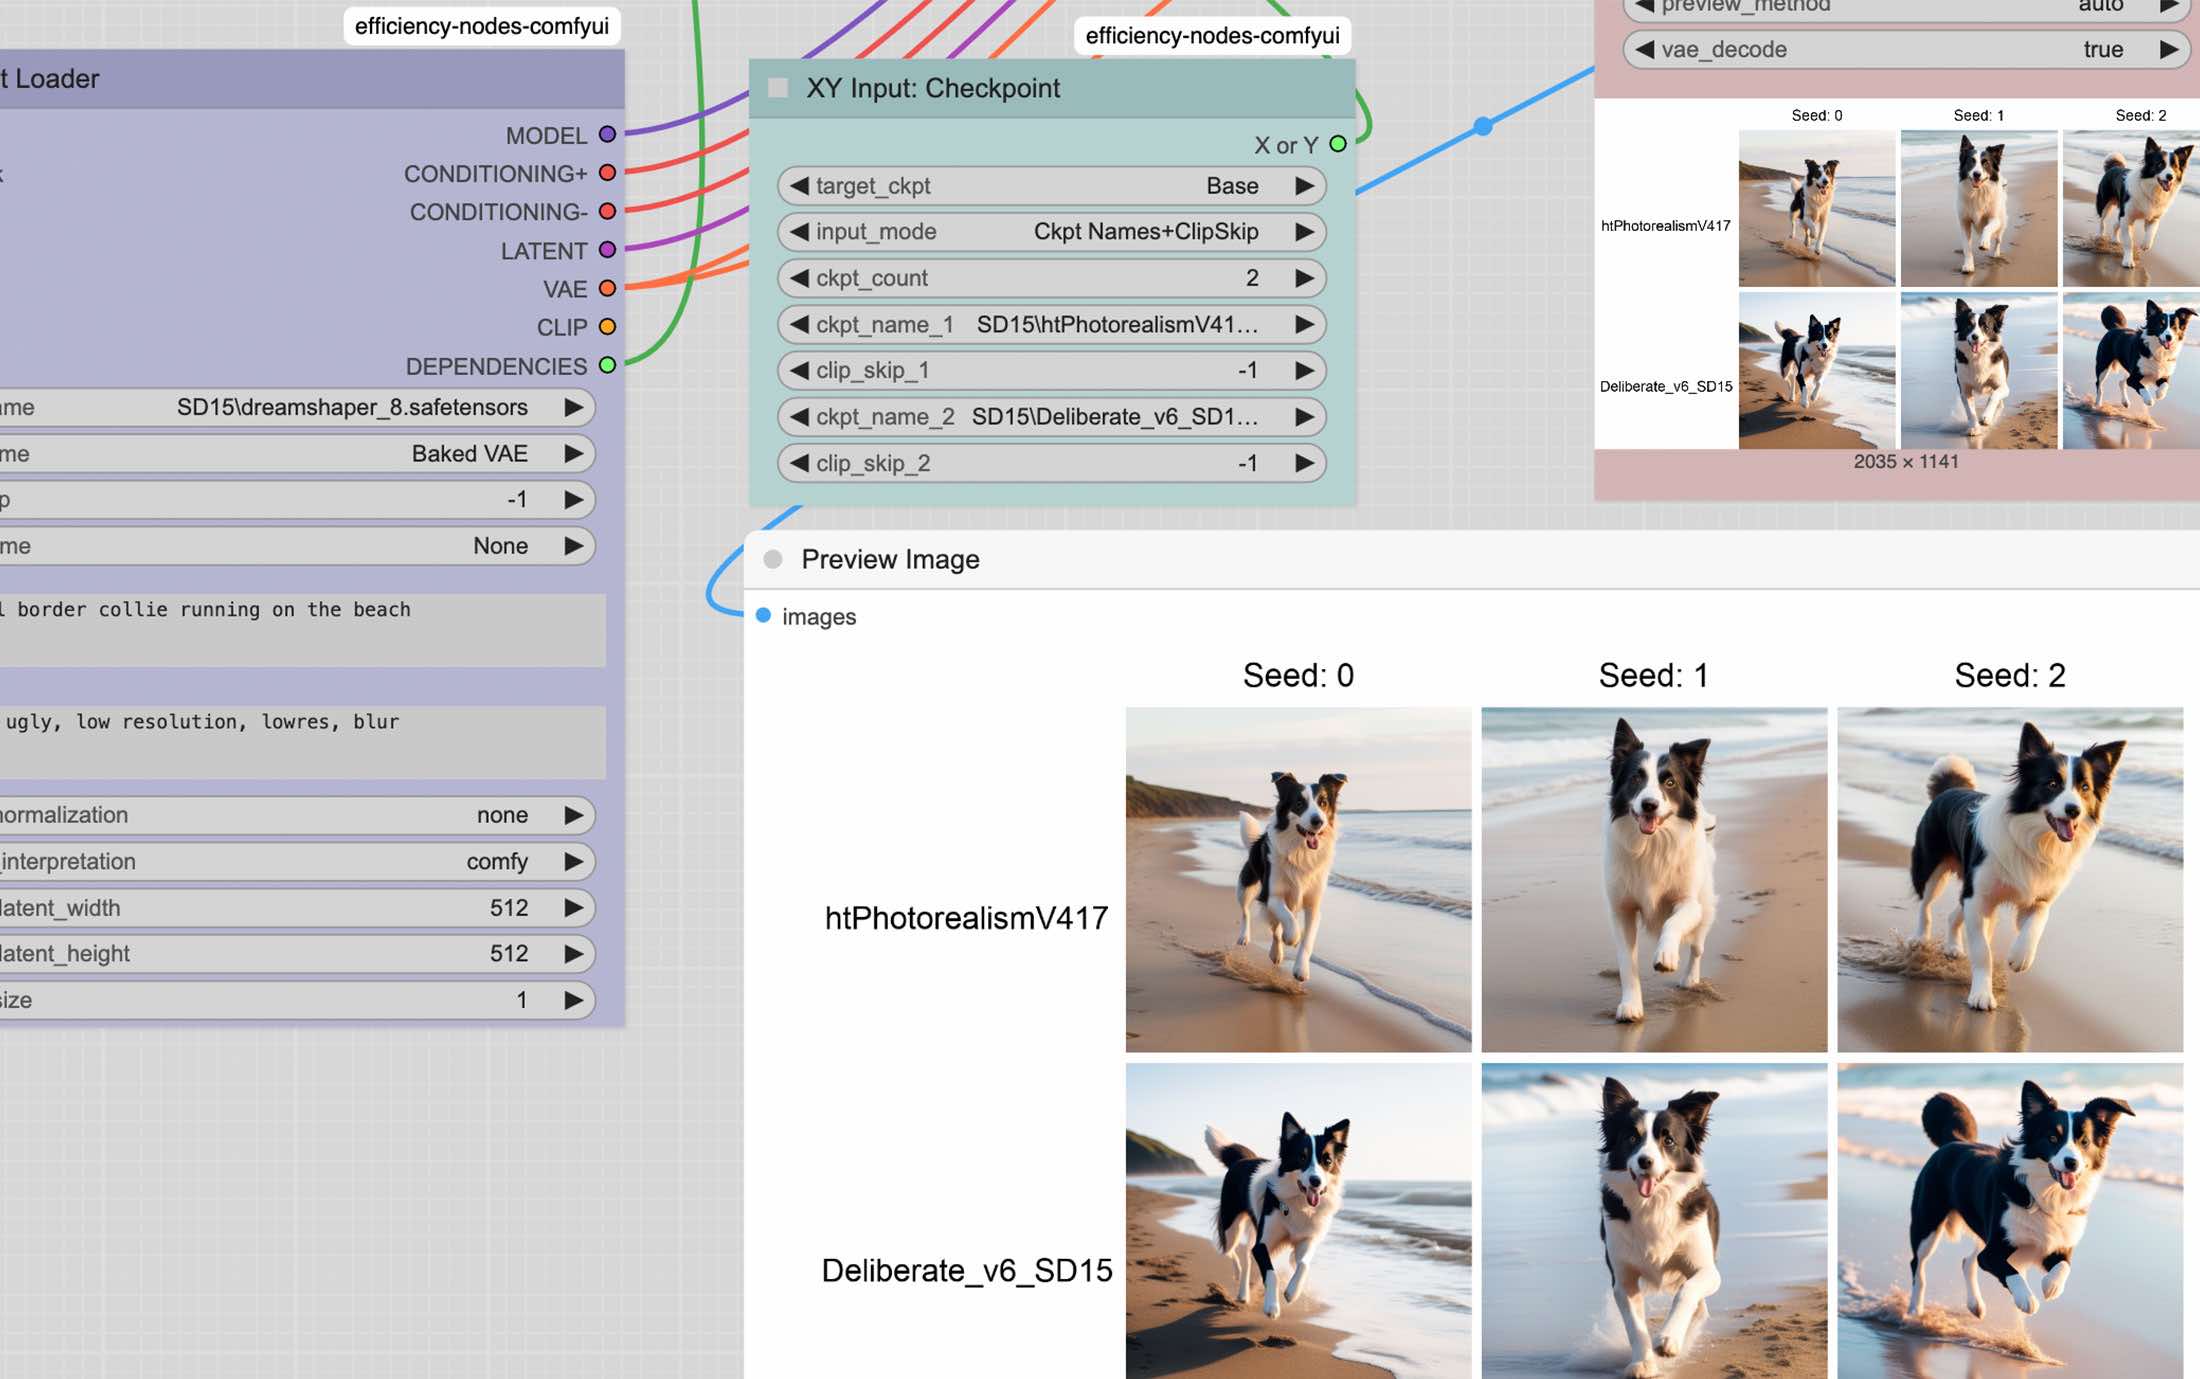Click input_mode right arrow
Image resolution: width=2200 pixels, height=1379 pixels.
click(1304, 232)
